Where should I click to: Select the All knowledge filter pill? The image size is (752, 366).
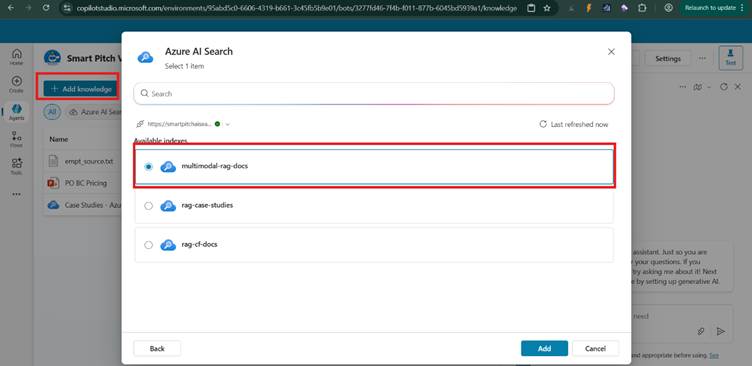tap(52, 112)
